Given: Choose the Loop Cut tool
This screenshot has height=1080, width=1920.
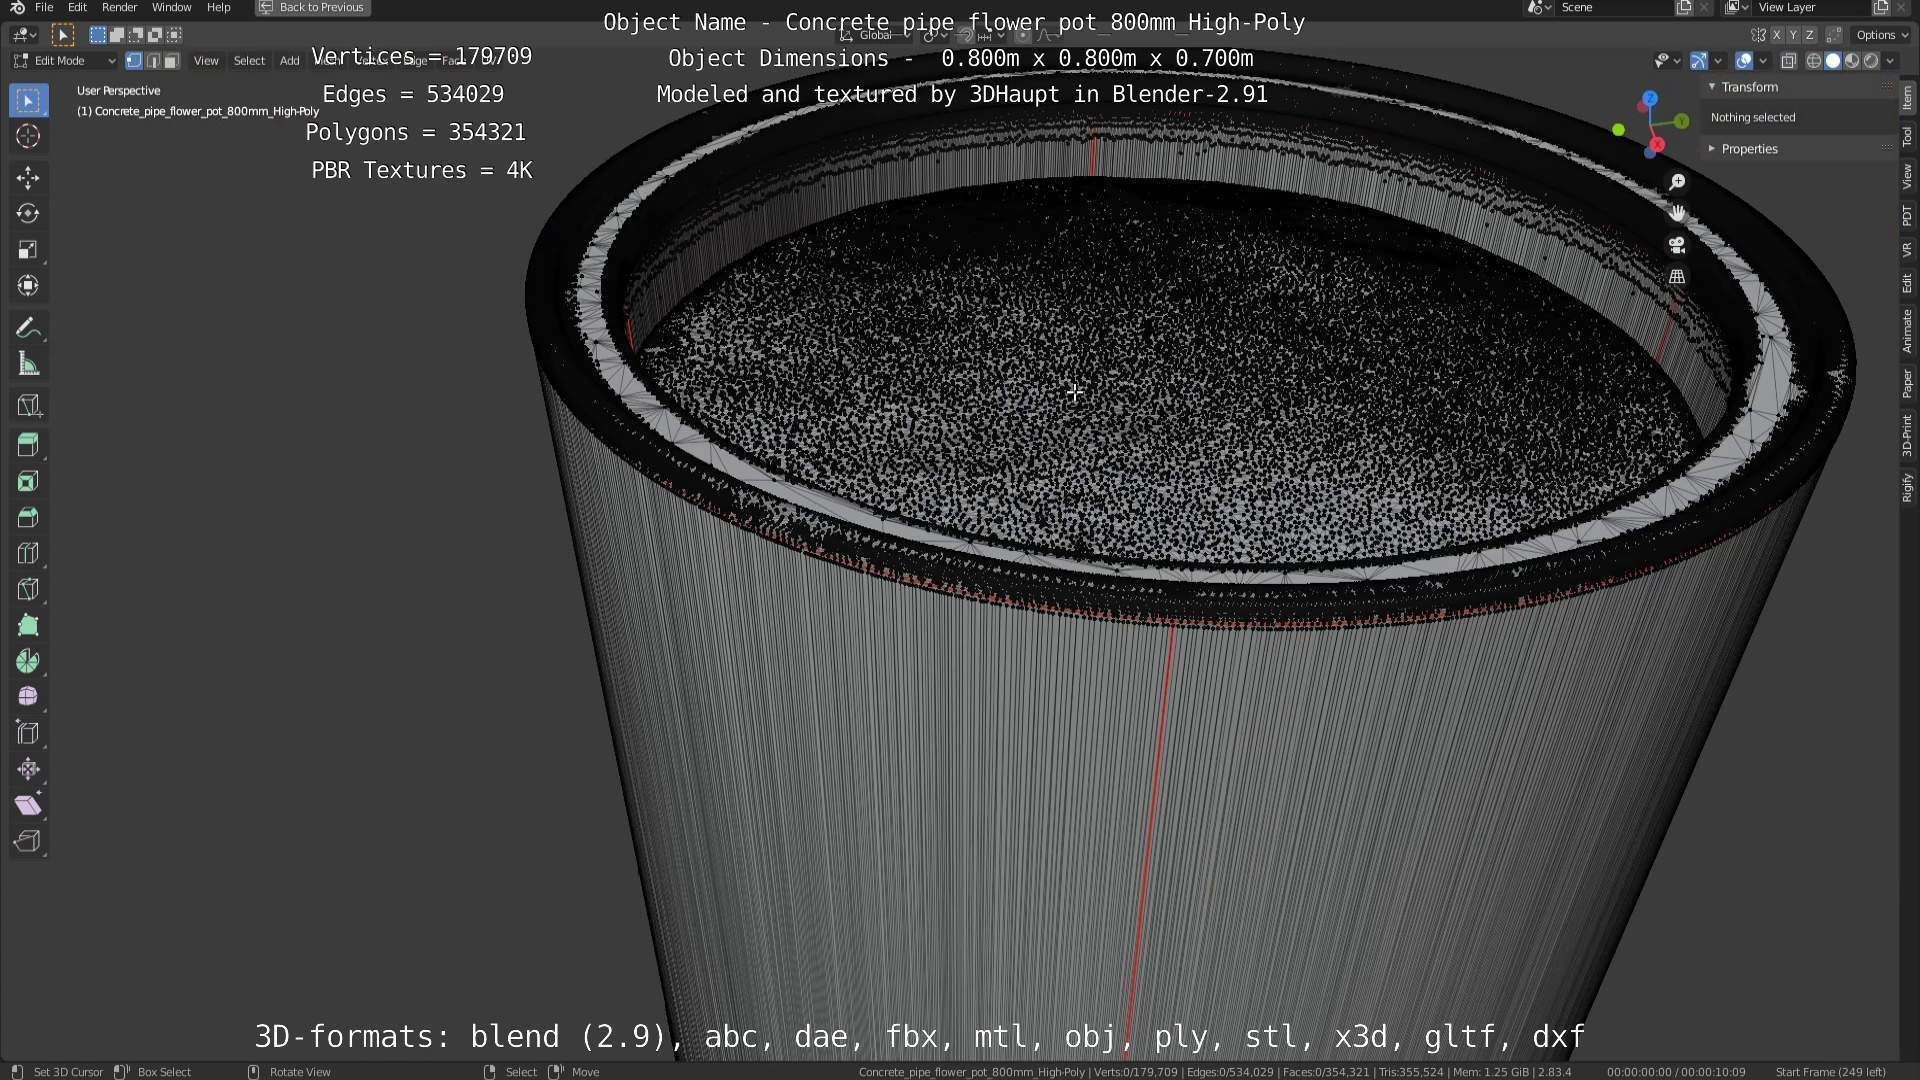Looking at the screenshot, I should (x=28, y=554).
